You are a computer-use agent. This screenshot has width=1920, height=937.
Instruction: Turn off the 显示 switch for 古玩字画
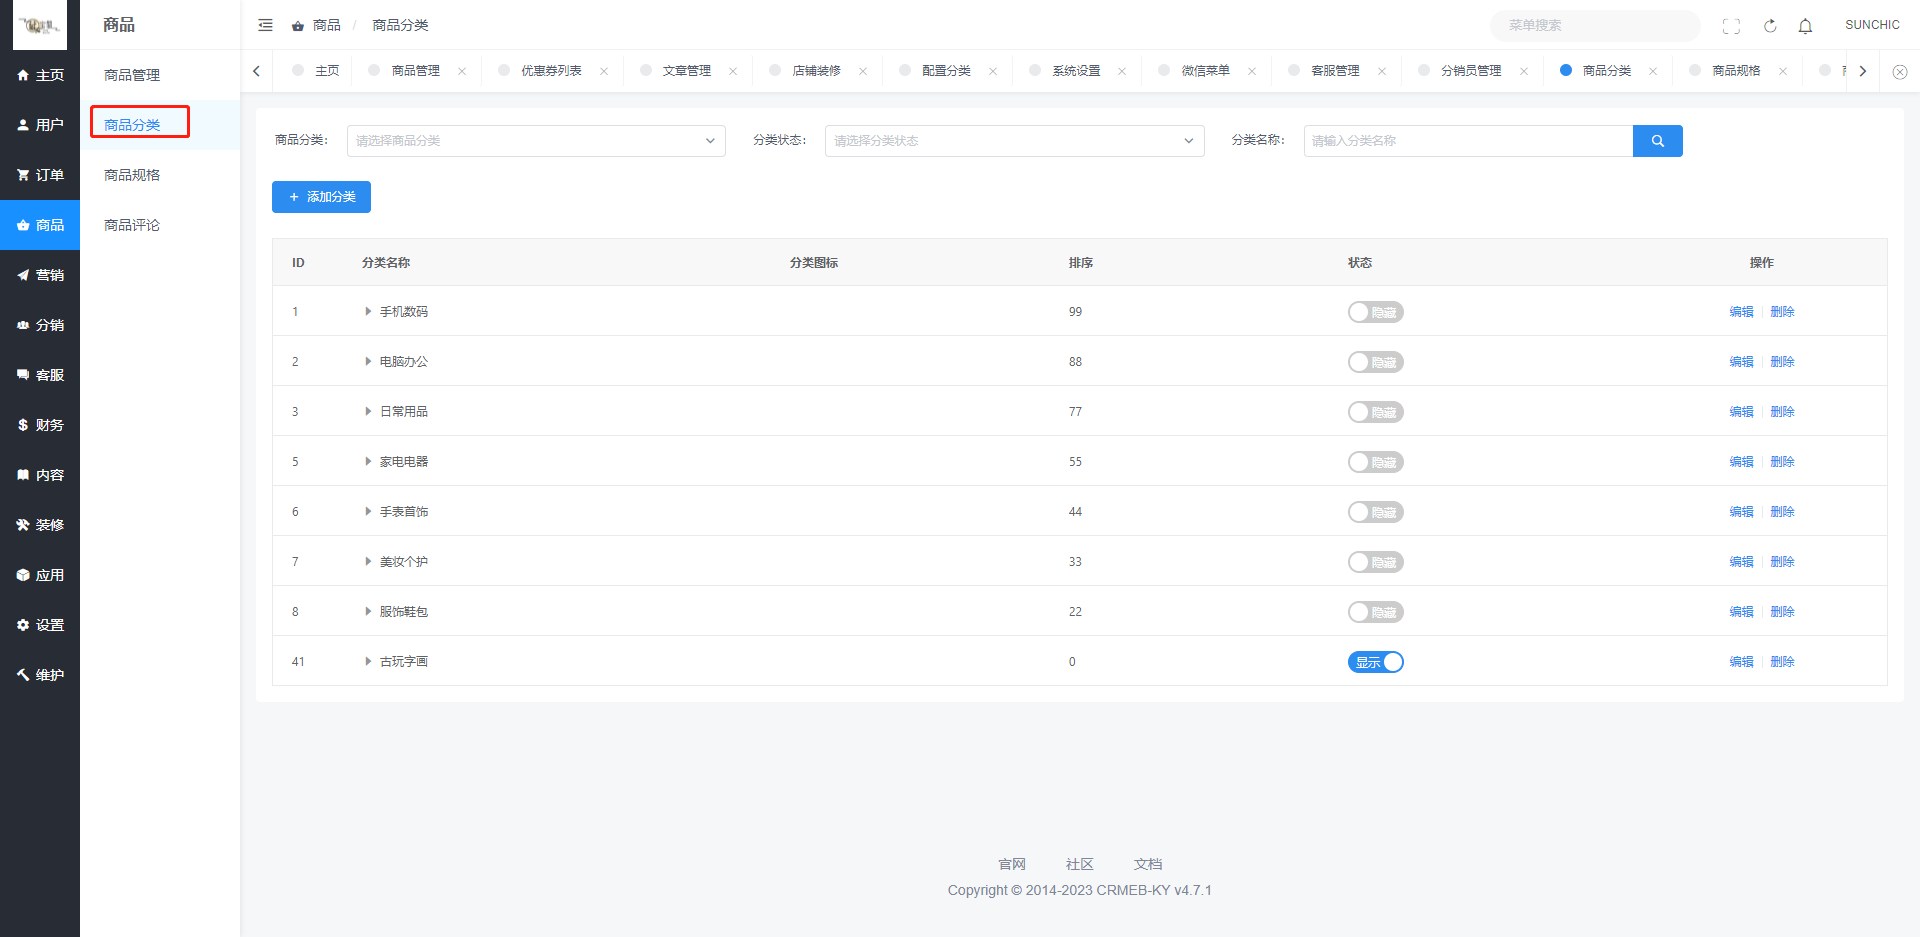(1375, 662)
